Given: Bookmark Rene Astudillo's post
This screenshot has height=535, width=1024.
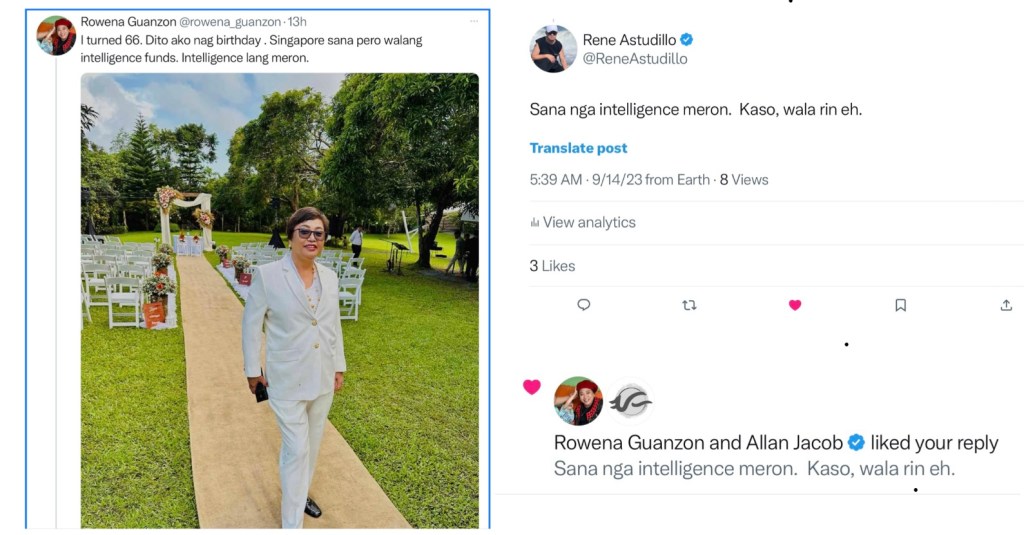Looking at the screenshot, I should pyautogui.click(x=900, y=305).
